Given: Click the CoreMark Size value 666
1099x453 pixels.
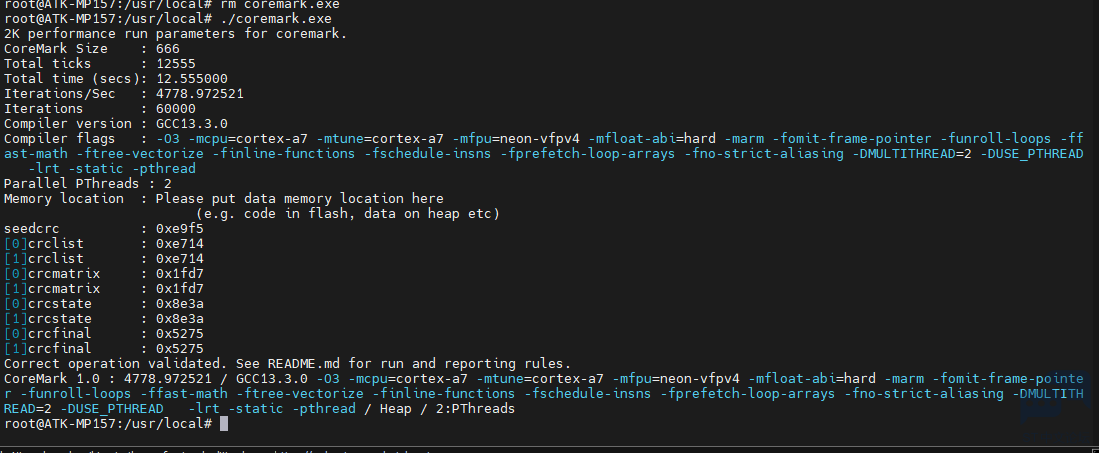Looking at the screenshot, I should point(168,48).
